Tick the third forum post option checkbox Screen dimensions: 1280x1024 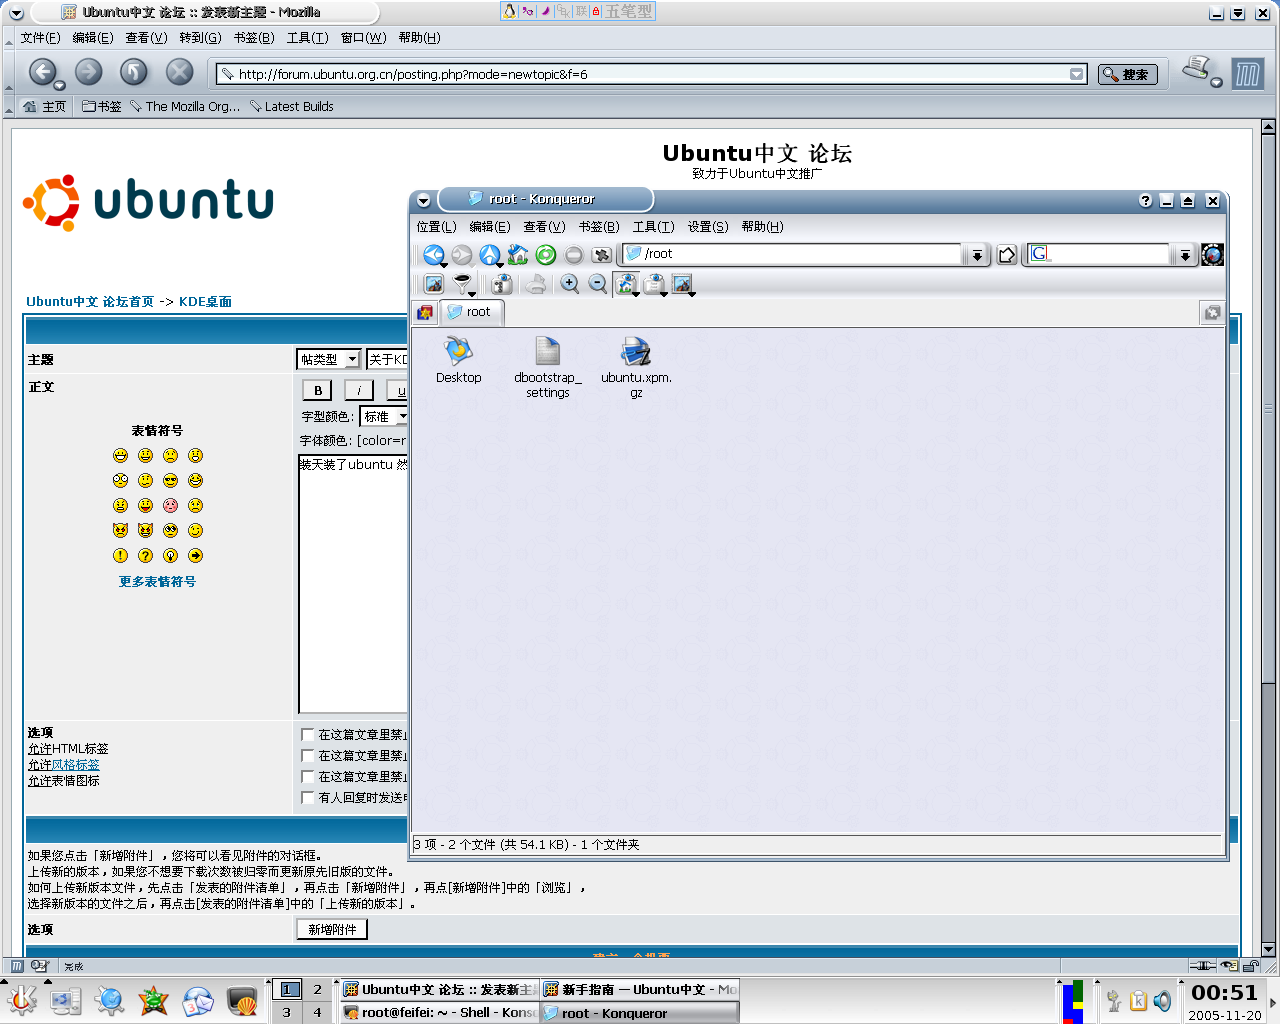point(308,777)
